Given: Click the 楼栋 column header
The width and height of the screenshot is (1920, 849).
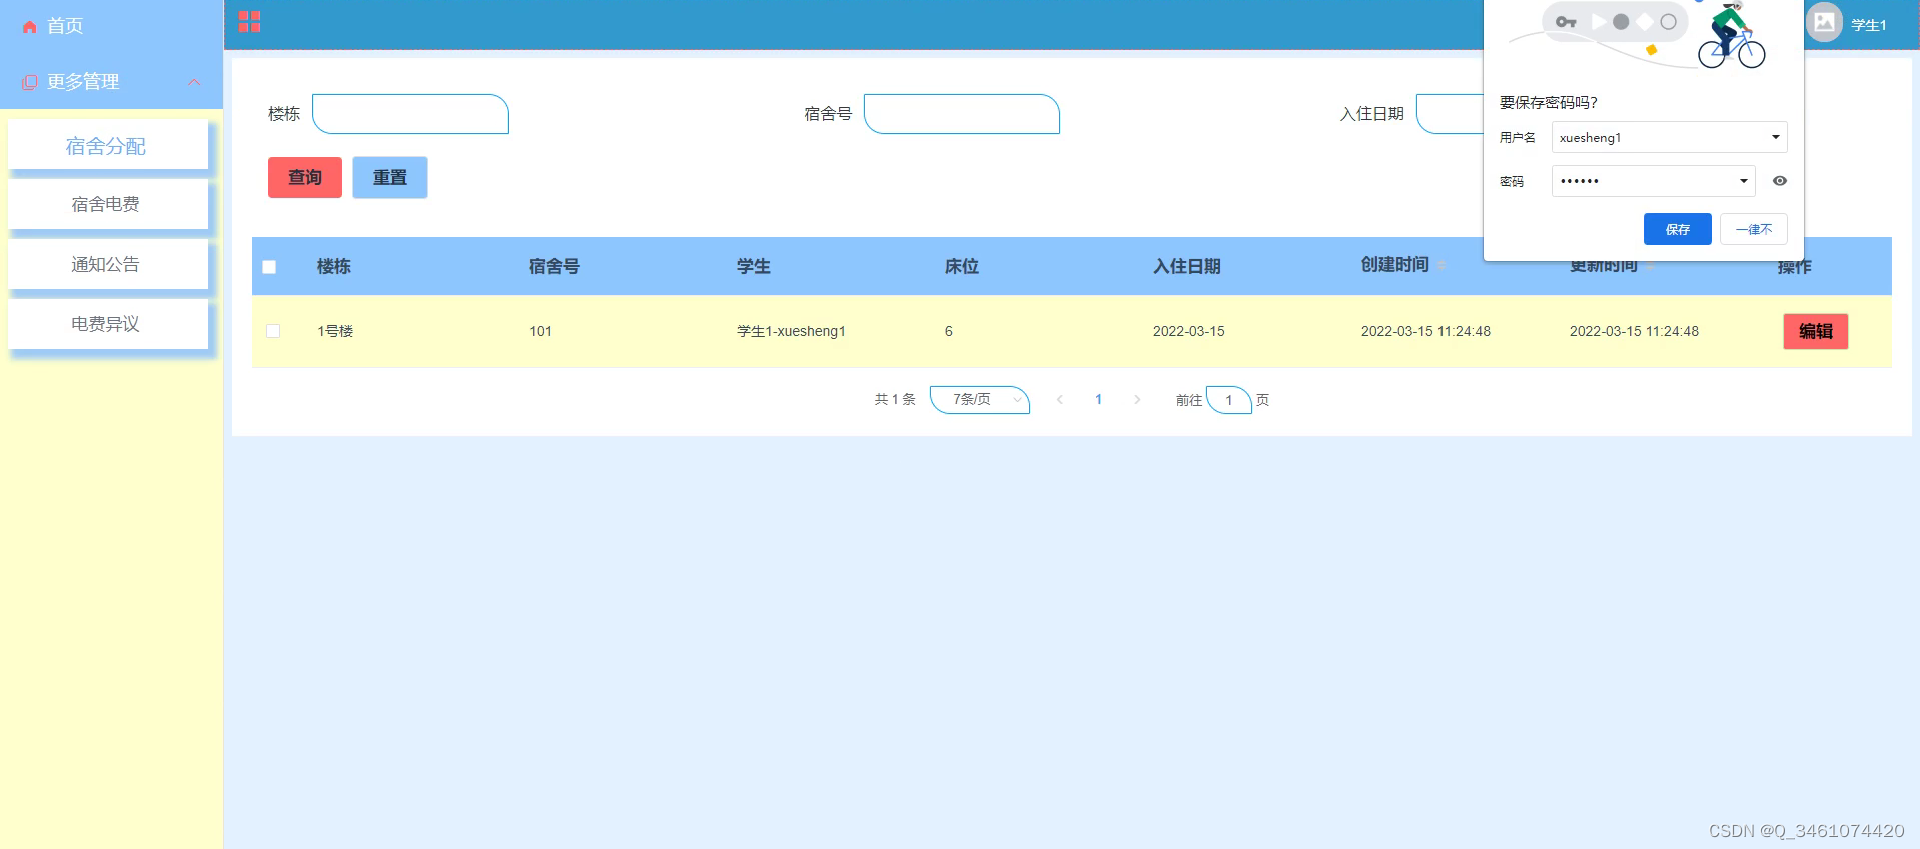Looking at the screenshot, I should (334, 266).
